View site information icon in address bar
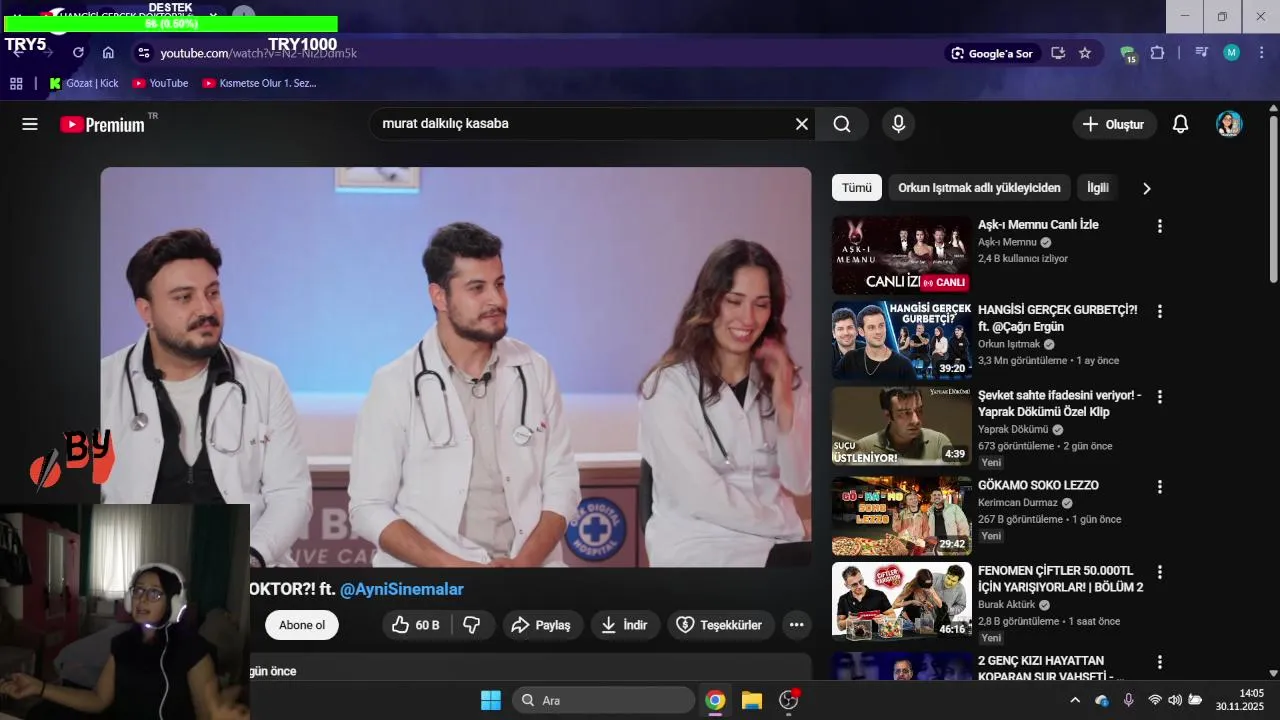Screen dimensions: 1280x720 143,53
